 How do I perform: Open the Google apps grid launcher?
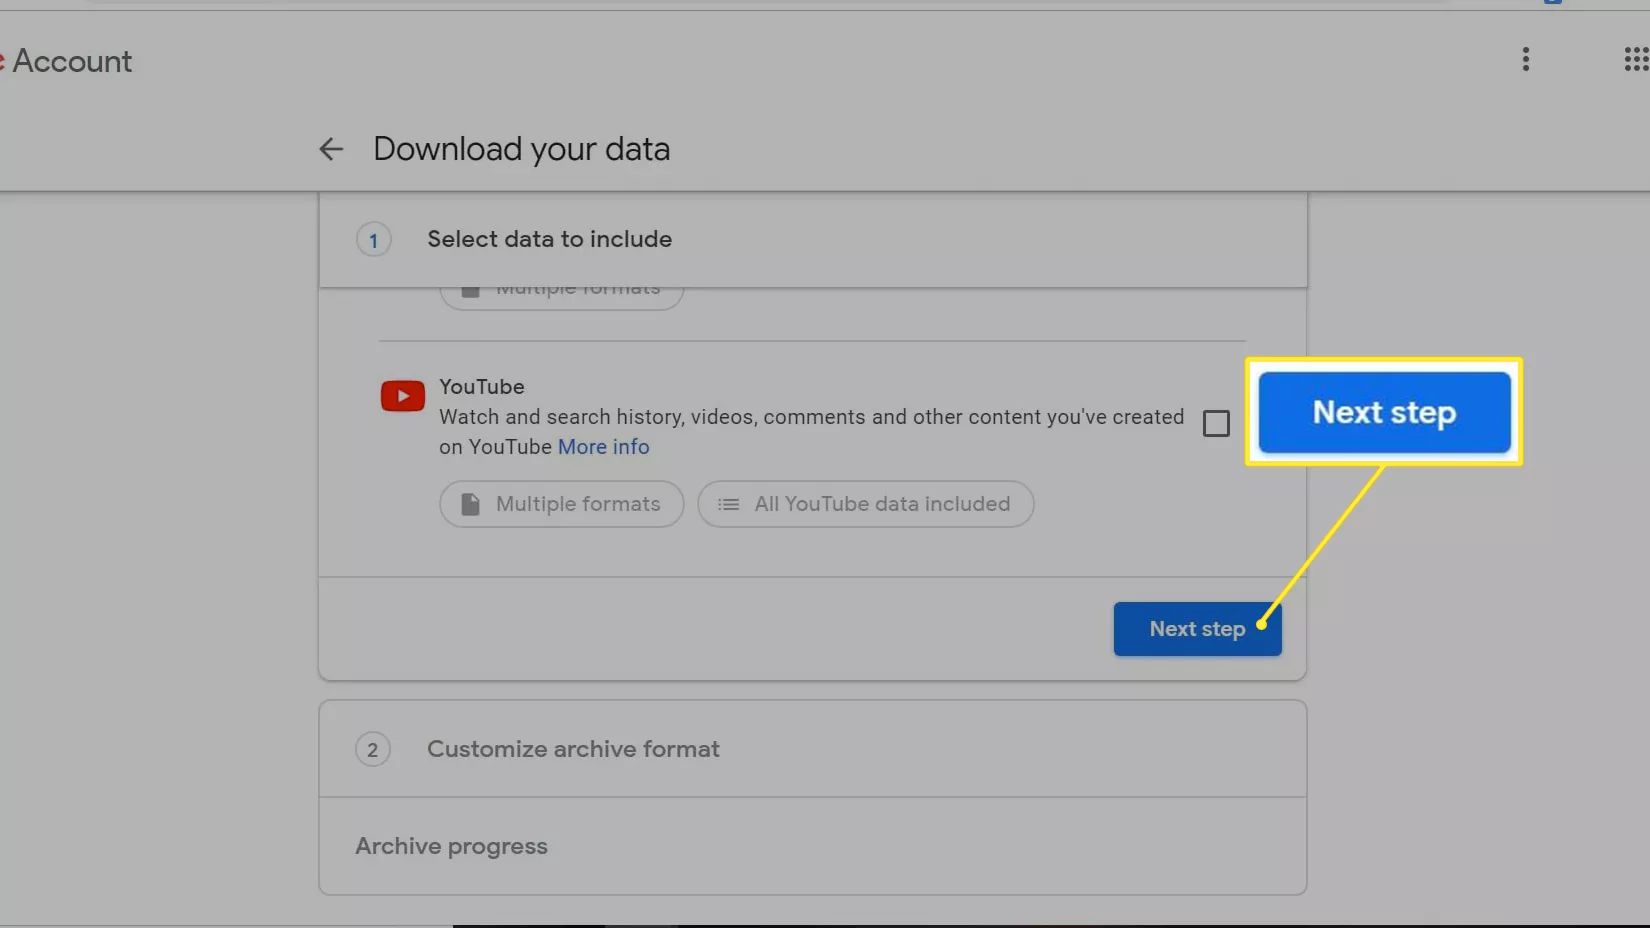tap(1636, 60)
